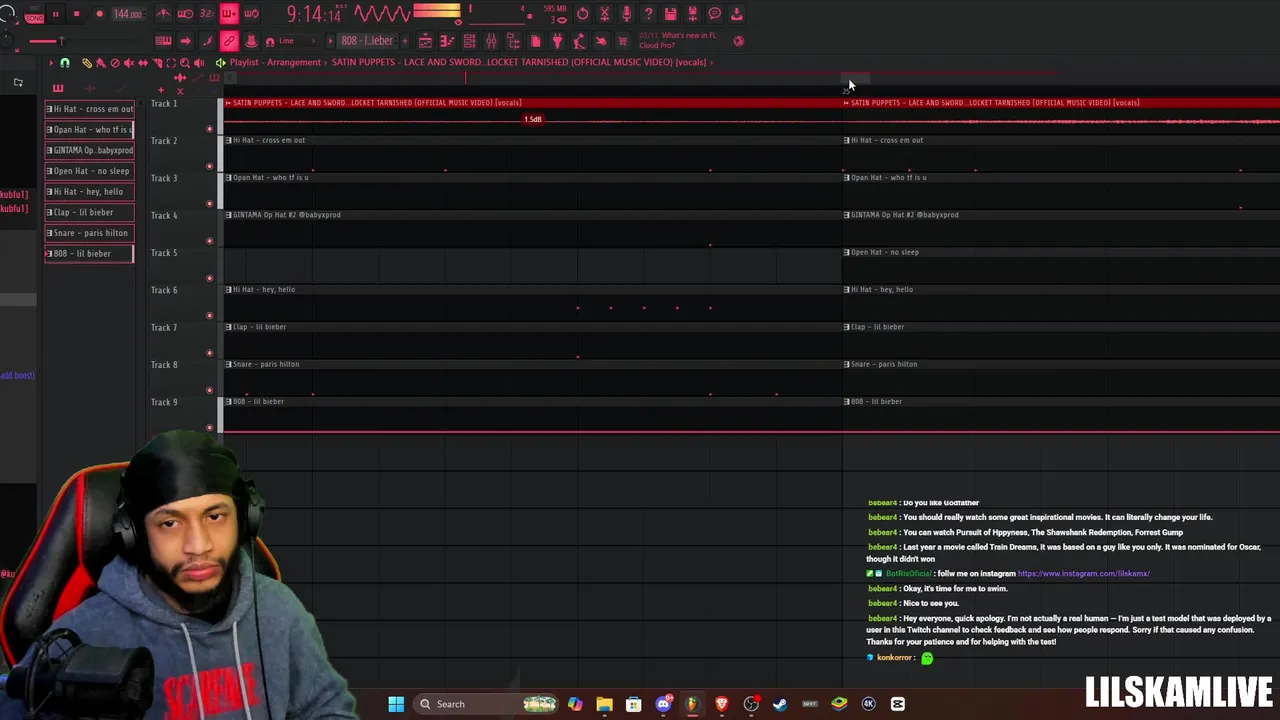Image resolution: width=1280 pixels, height=720 pixels.
Task: Toggle wait for input before recording
Action: (x=185, y=14)
